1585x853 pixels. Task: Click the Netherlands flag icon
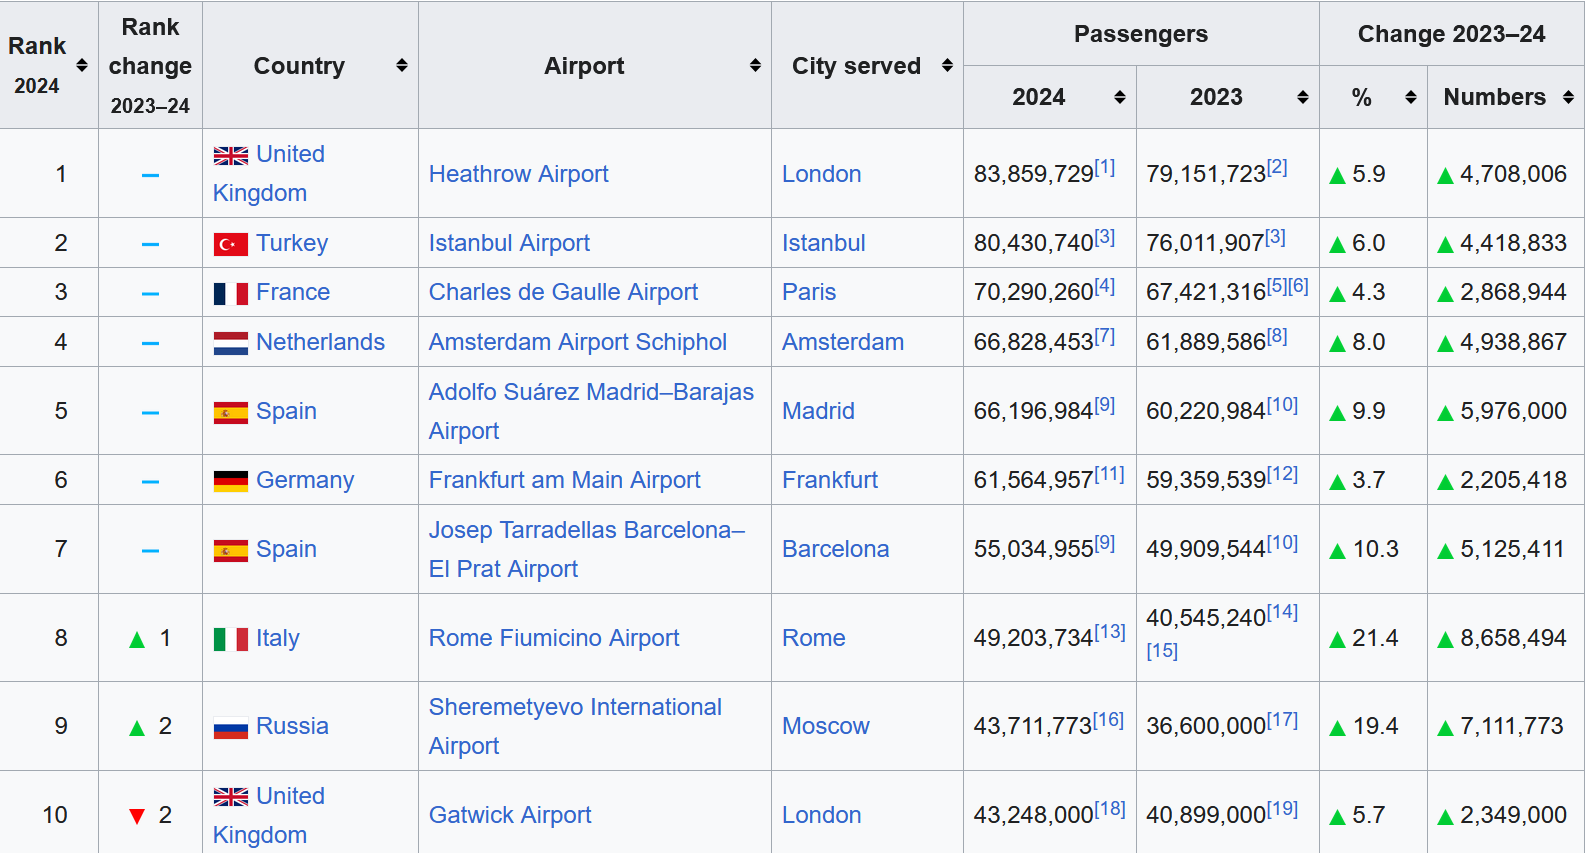[x=231, y=343]
